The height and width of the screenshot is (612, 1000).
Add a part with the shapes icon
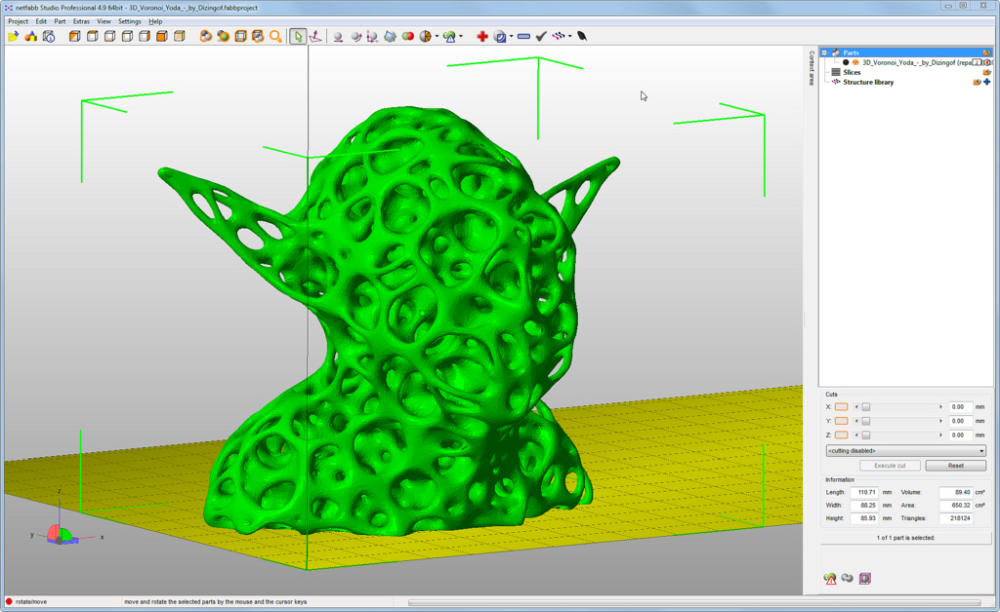click(x=31, y=36)
